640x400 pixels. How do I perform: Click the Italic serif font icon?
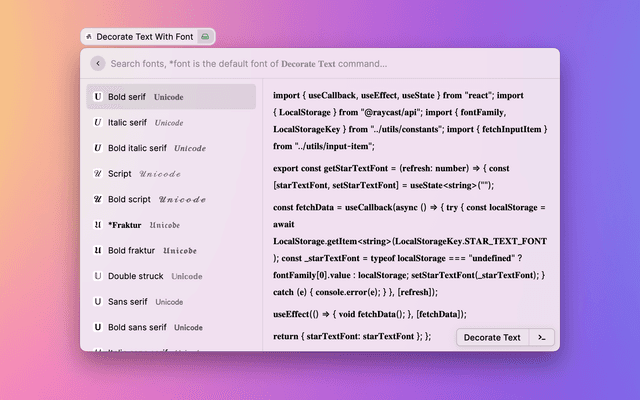point(97,122)
